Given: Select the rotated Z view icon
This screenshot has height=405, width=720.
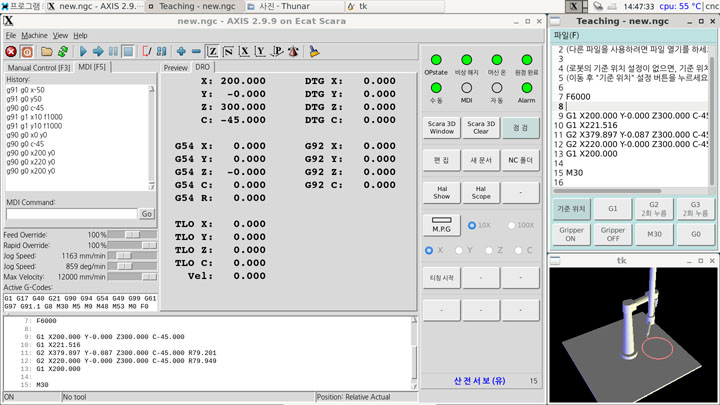Looking at the screenshot, I should click(228, 52).
